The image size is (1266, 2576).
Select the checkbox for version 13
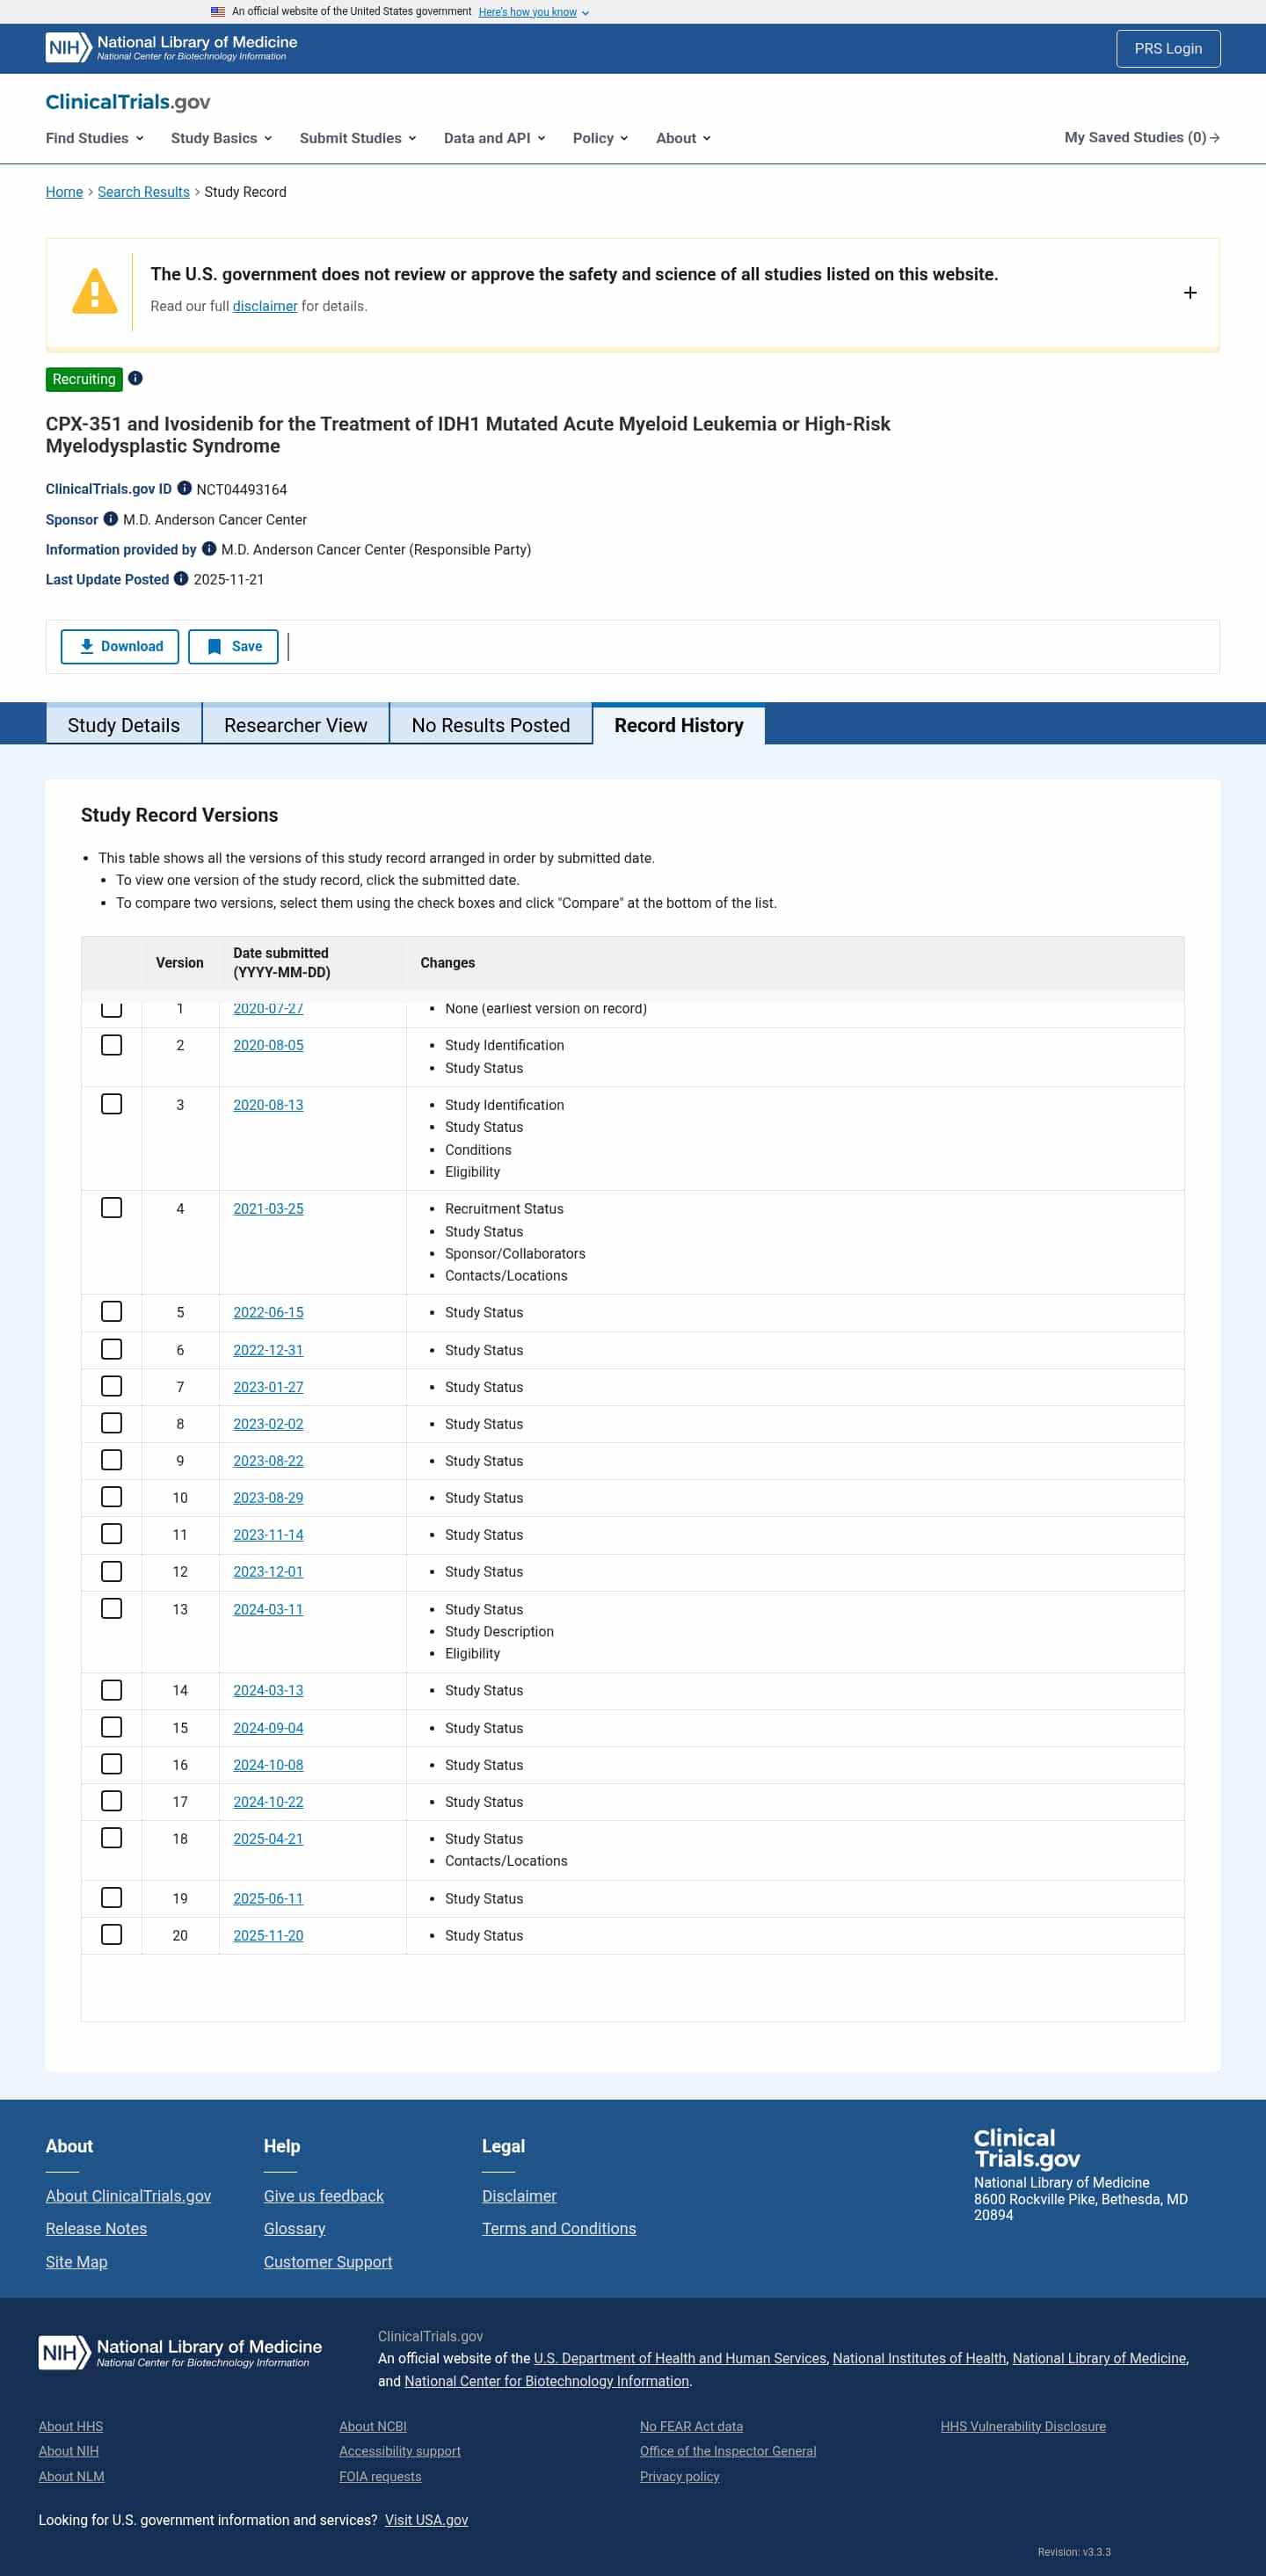coord(112,1608)
